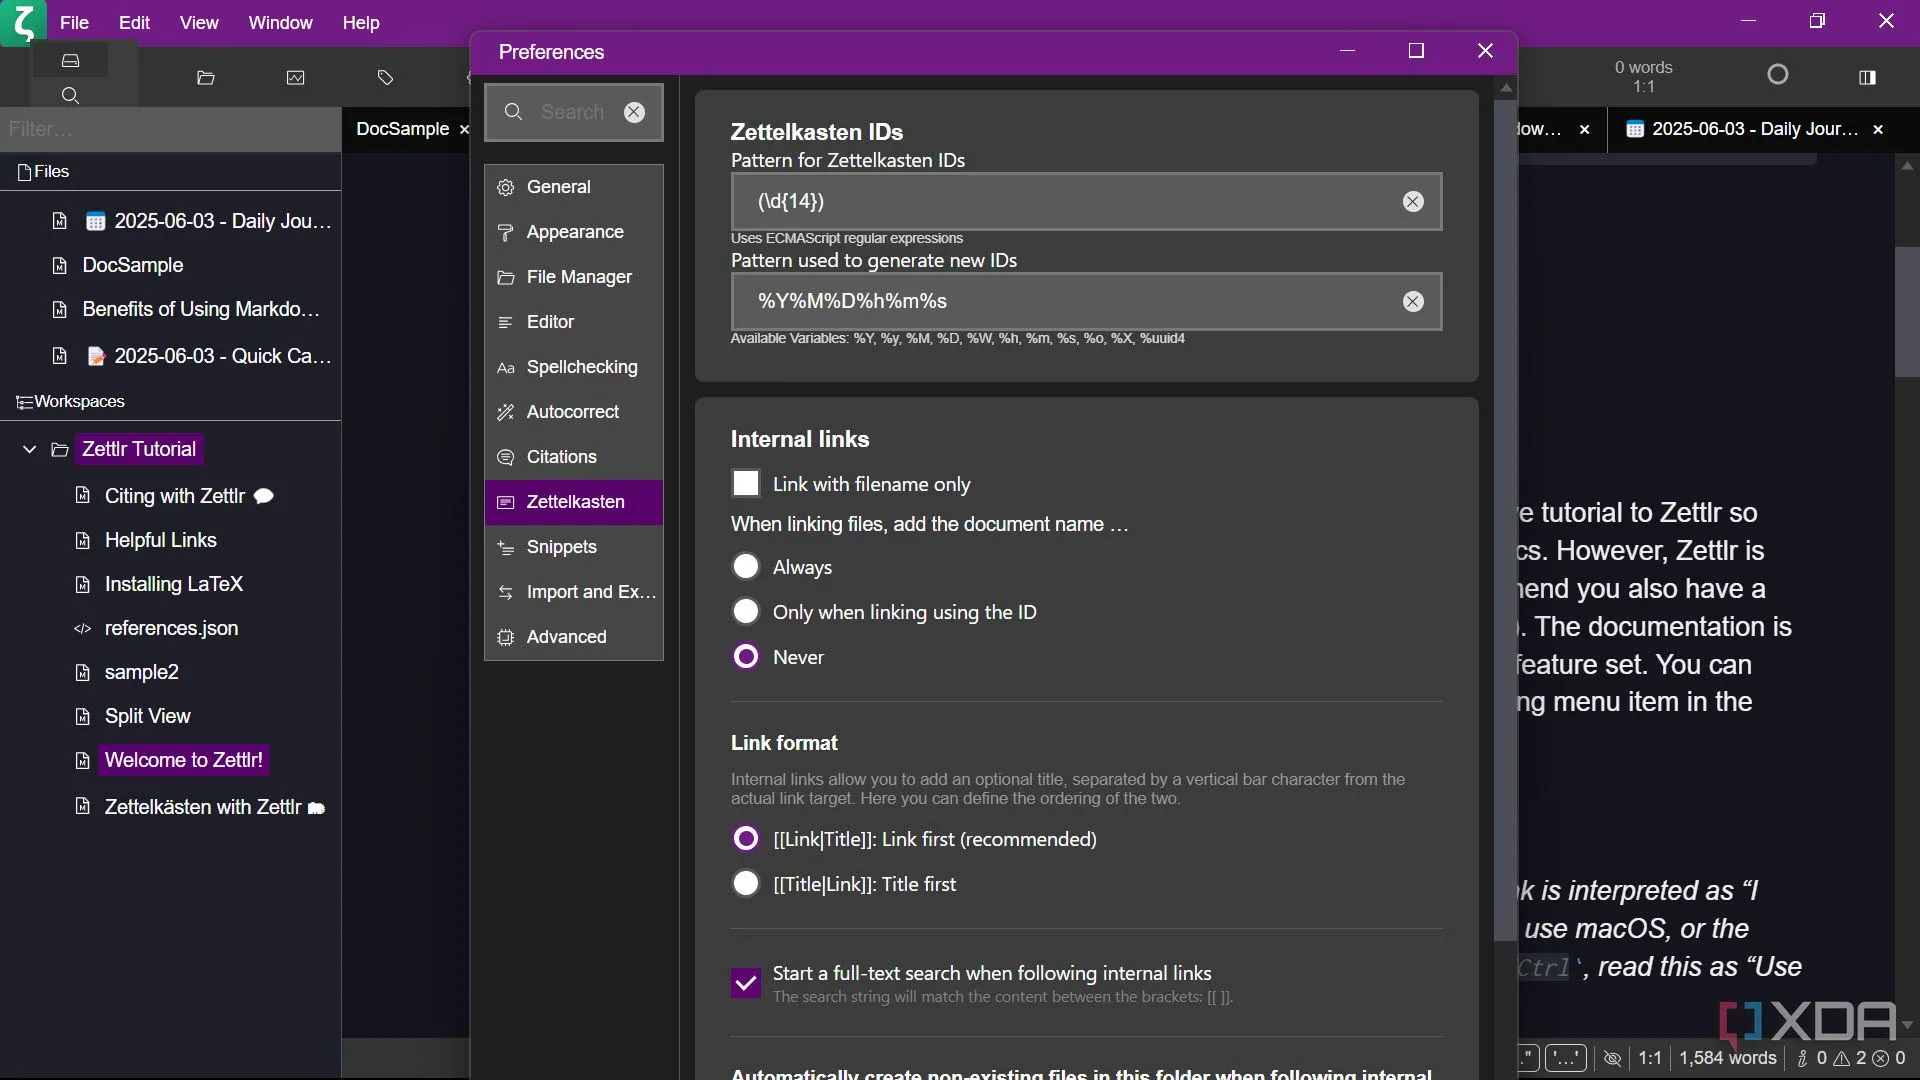Screen dimensions: 1920x1080
Task: Uncheck full-text search when following links
Action: click(746, 984)
